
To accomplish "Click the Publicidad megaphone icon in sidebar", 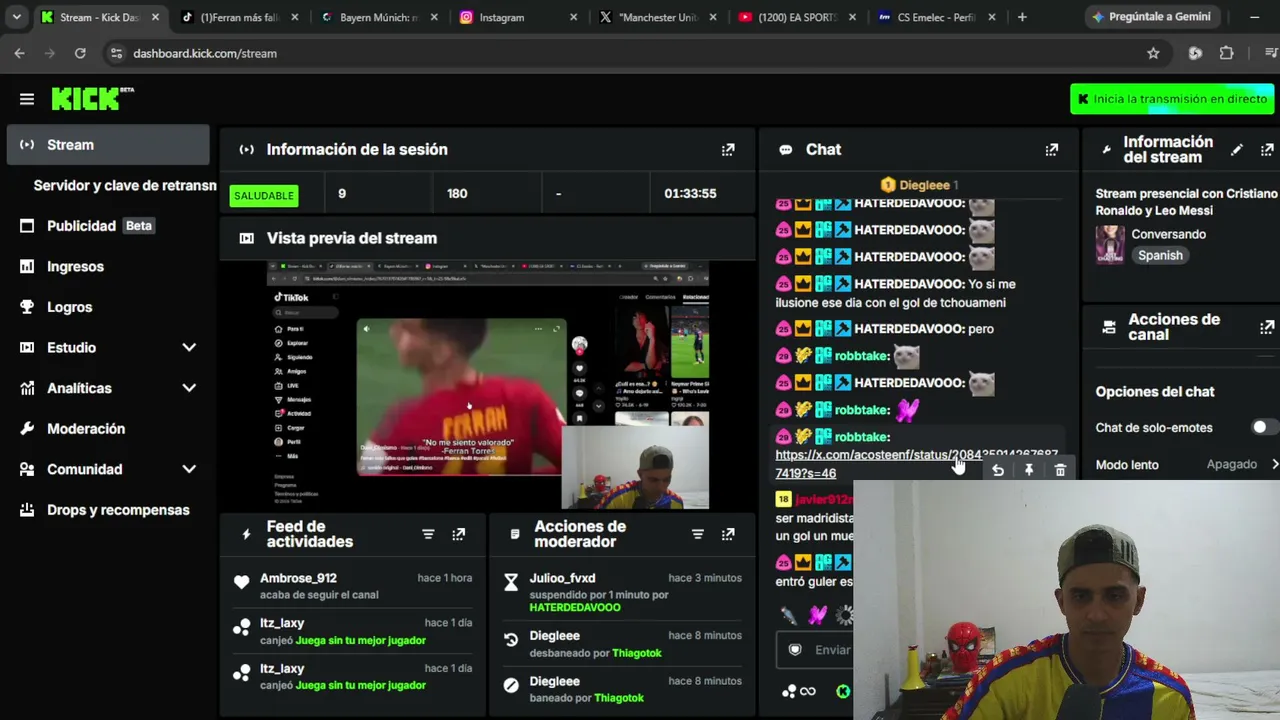I will [27, 226].
